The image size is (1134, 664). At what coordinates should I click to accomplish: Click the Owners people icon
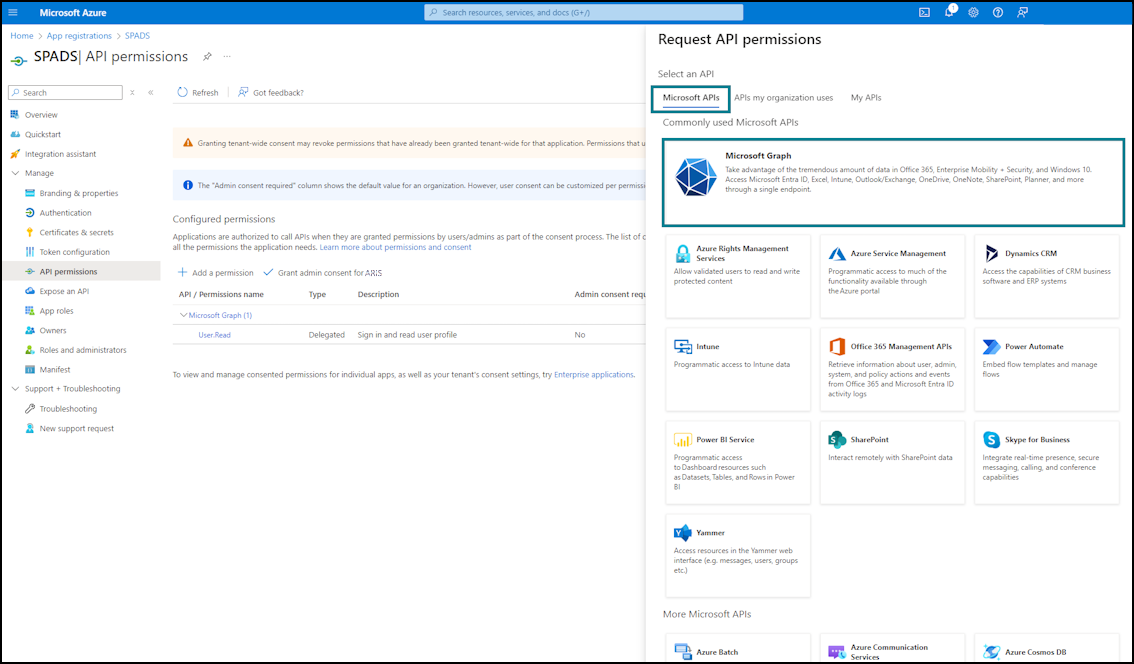(x=30, y=330)
